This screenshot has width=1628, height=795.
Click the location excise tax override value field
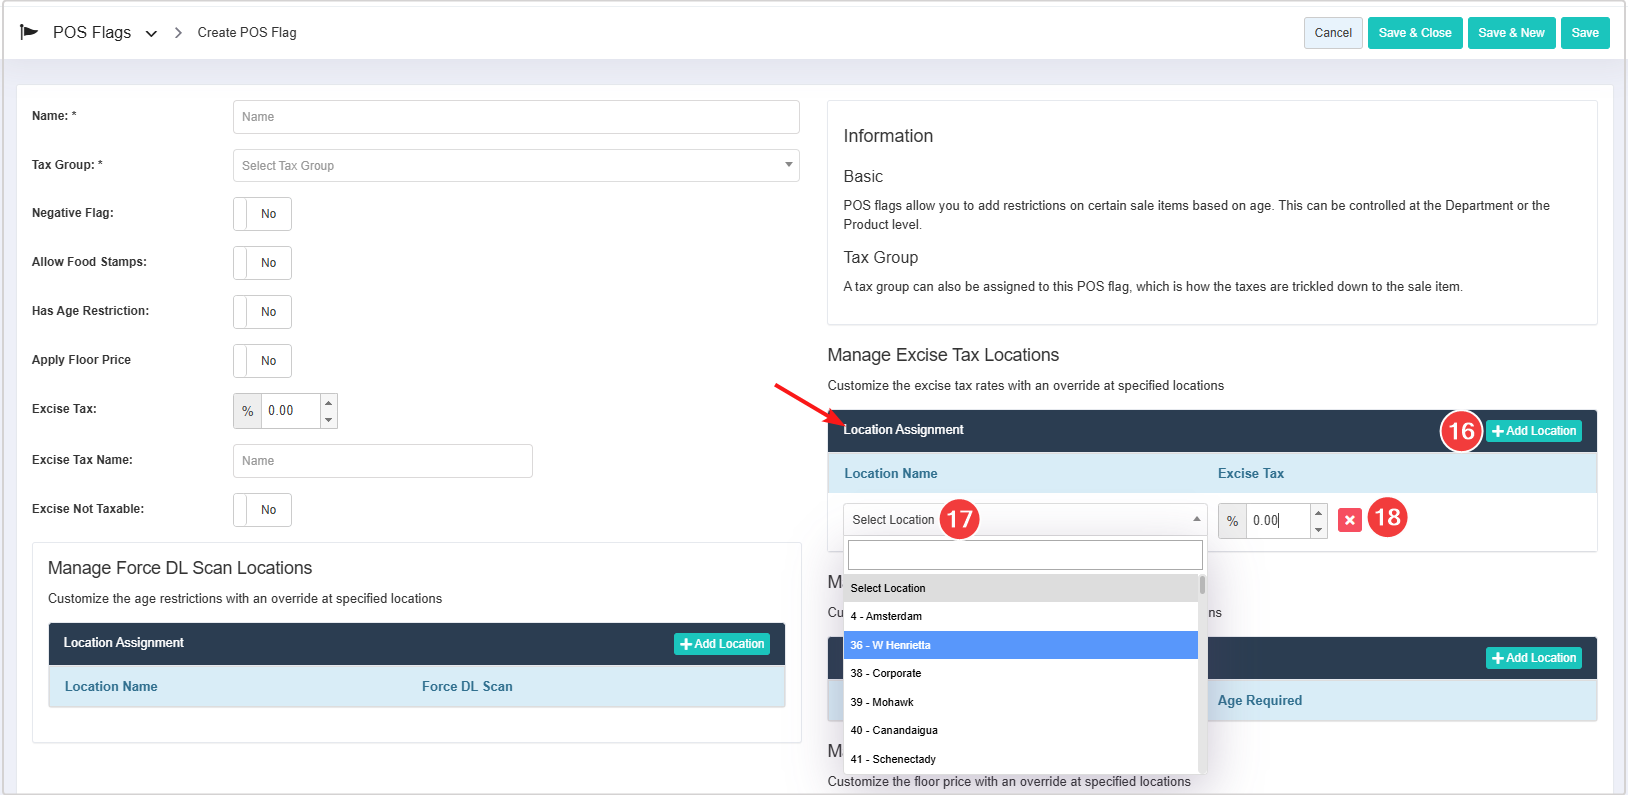point(1278,521)
